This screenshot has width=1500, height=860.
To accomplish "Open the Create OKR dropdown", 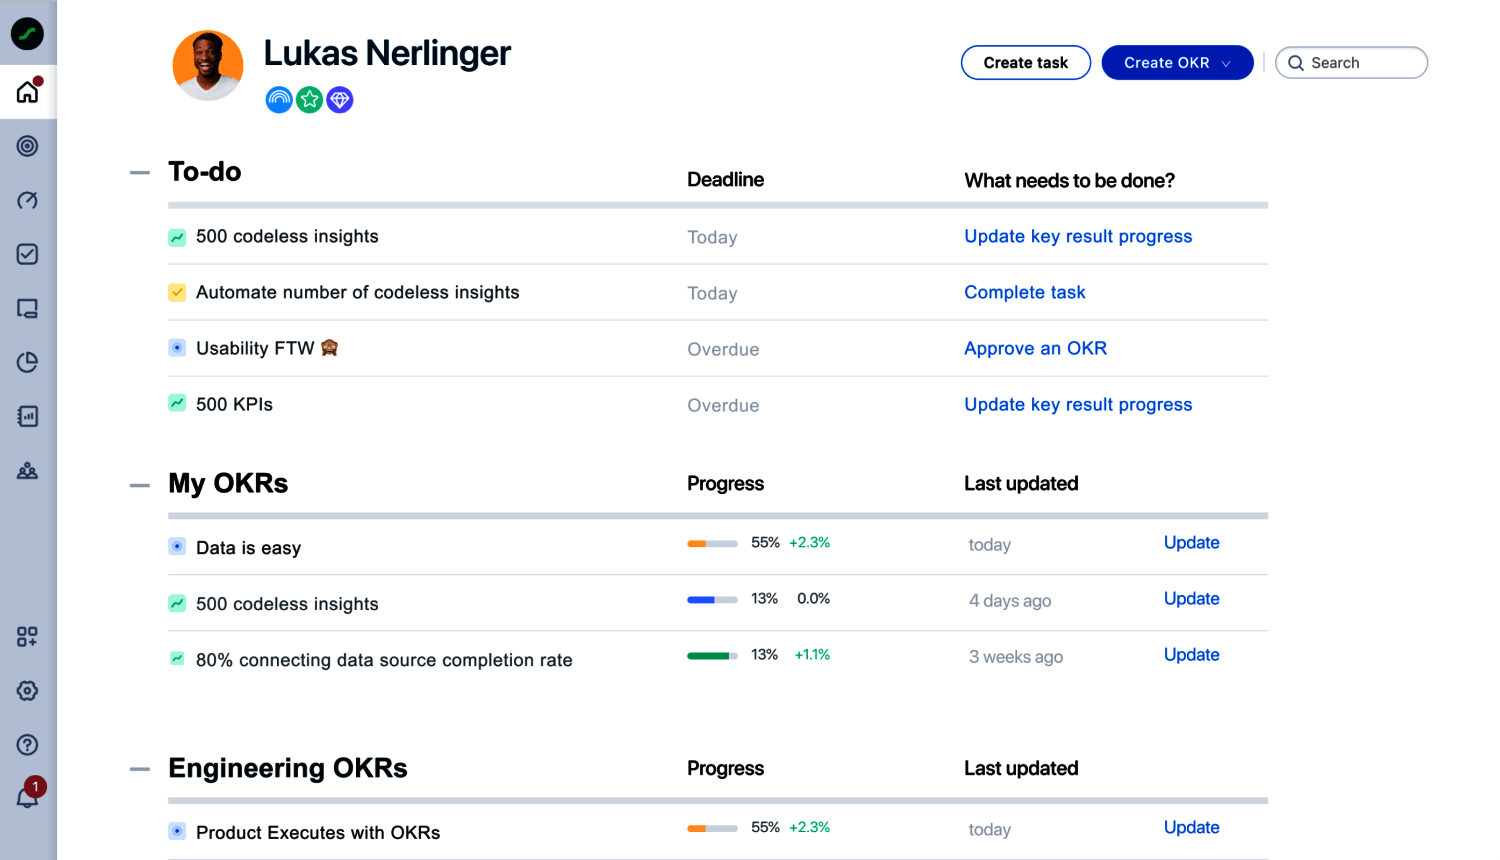I will coord(1177,63).
